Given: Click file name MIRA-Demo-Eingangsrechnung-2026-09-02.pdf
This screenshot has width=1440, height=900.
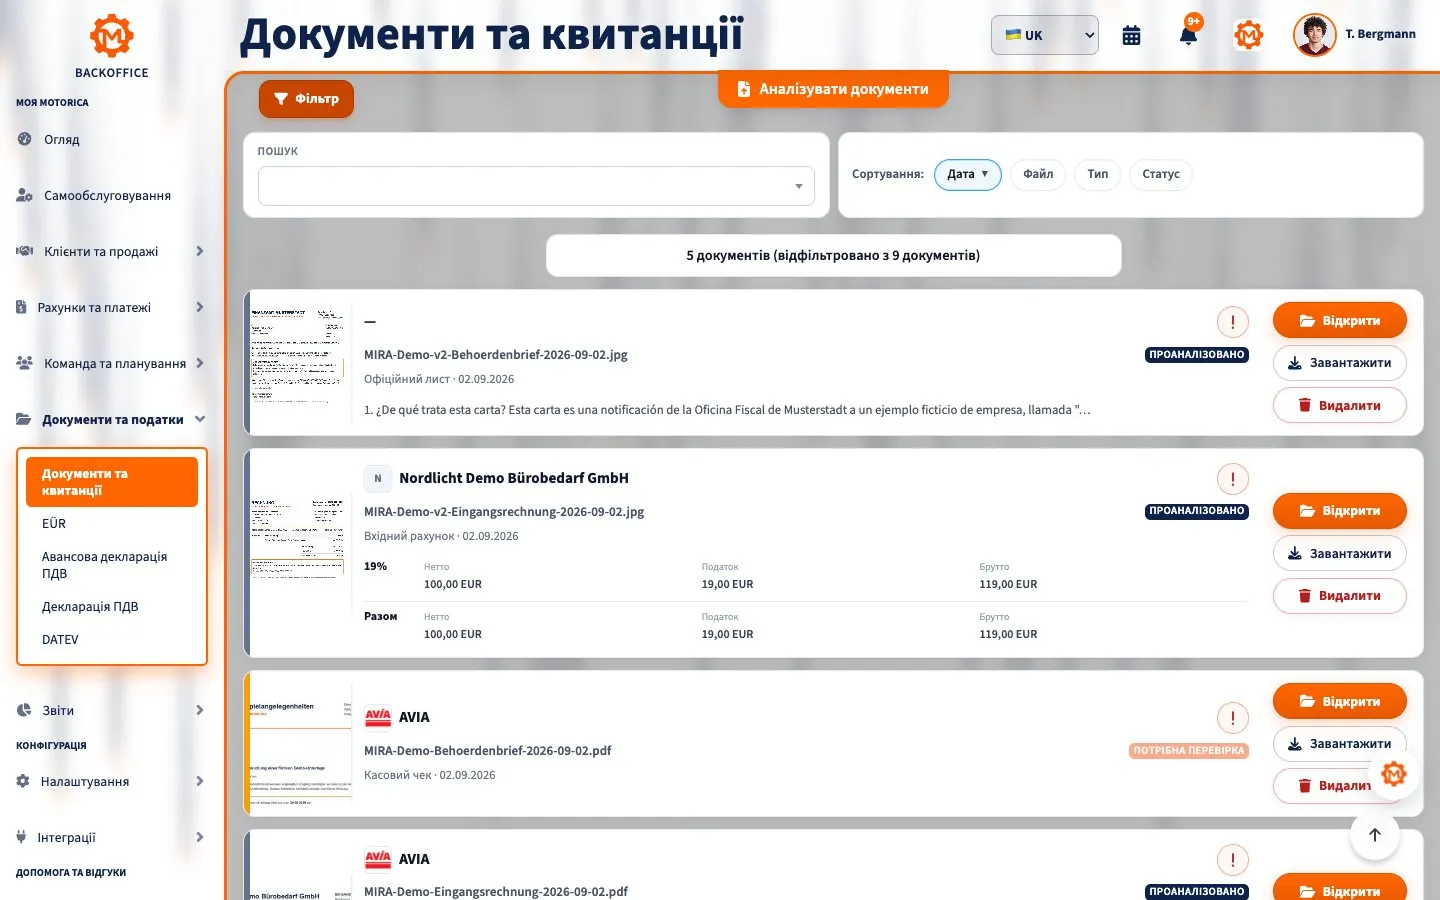Looking at the screenshot, I should pos(496,891).
